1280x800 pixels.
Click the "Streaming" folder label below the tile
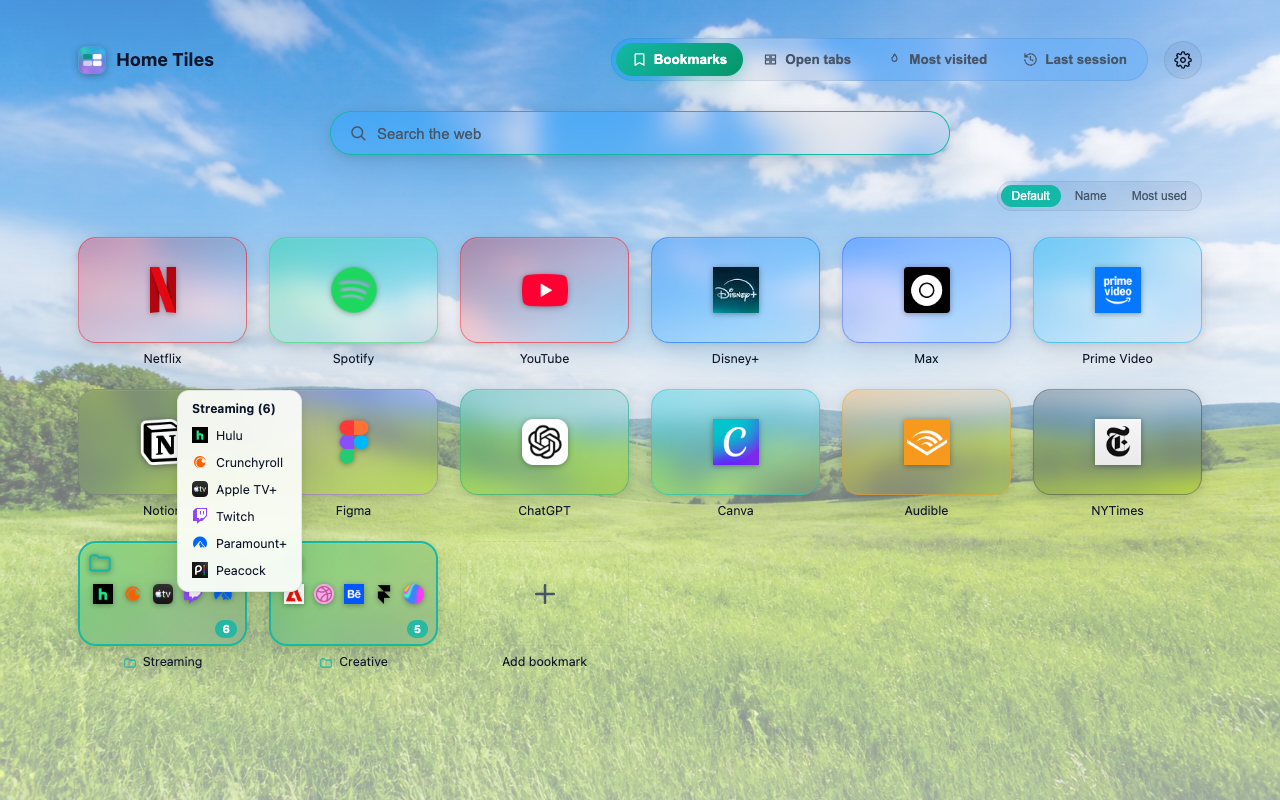pos(172,662)
